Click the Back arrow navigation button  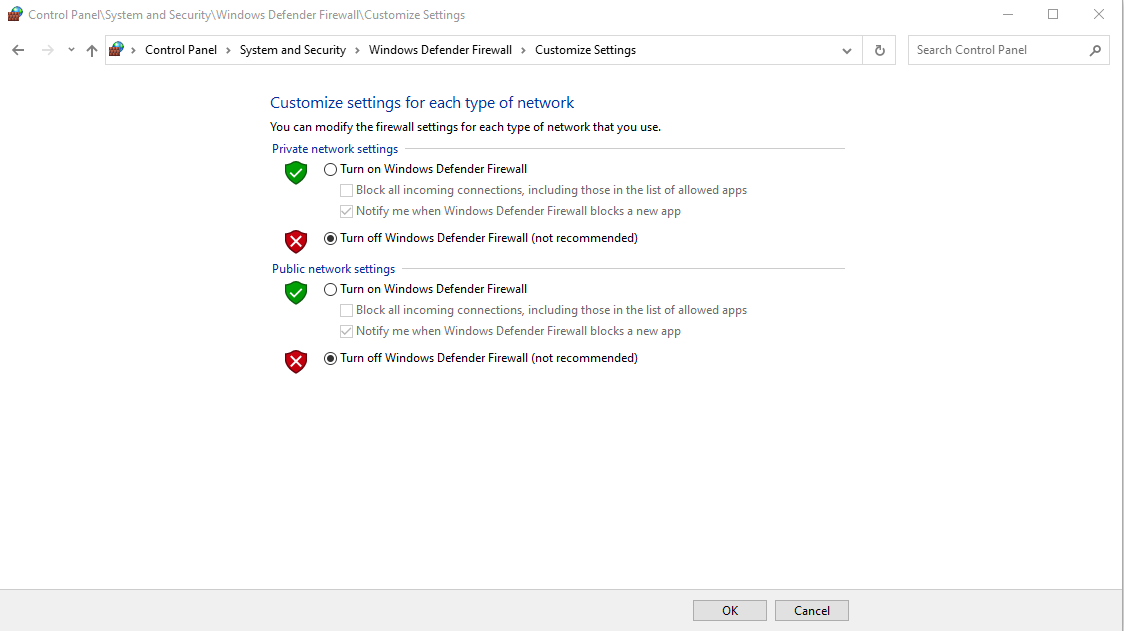click(x=18, y=50)
